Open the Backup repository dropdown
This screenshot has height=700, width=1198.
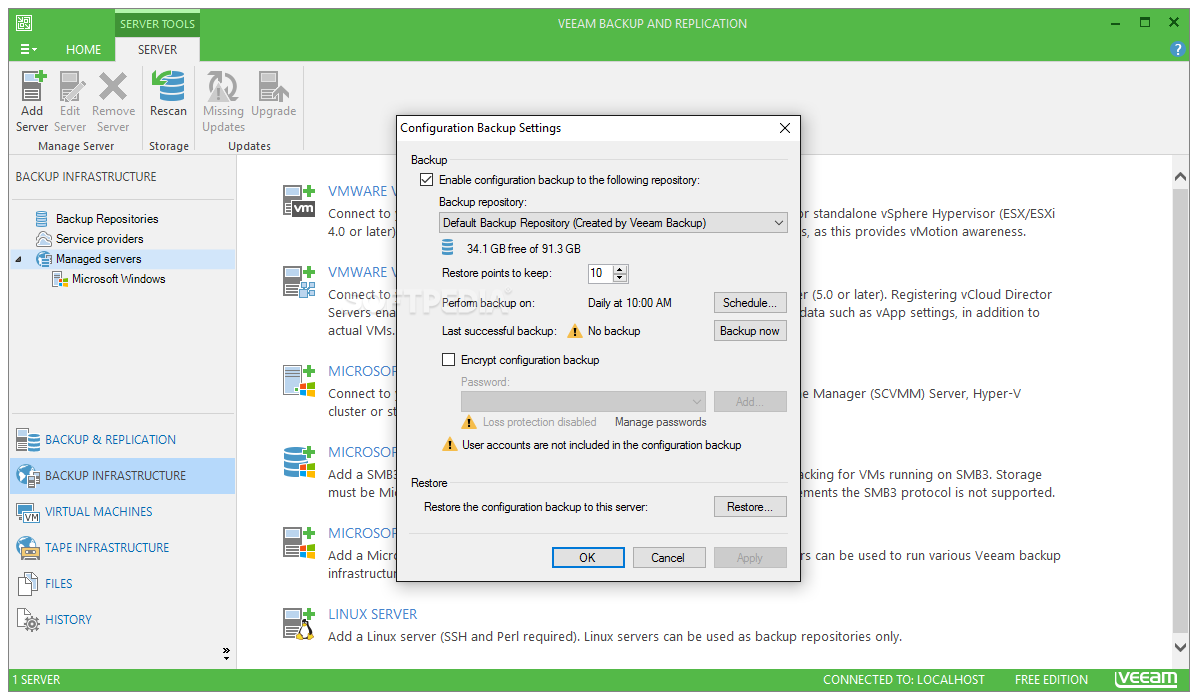point(613,223)
